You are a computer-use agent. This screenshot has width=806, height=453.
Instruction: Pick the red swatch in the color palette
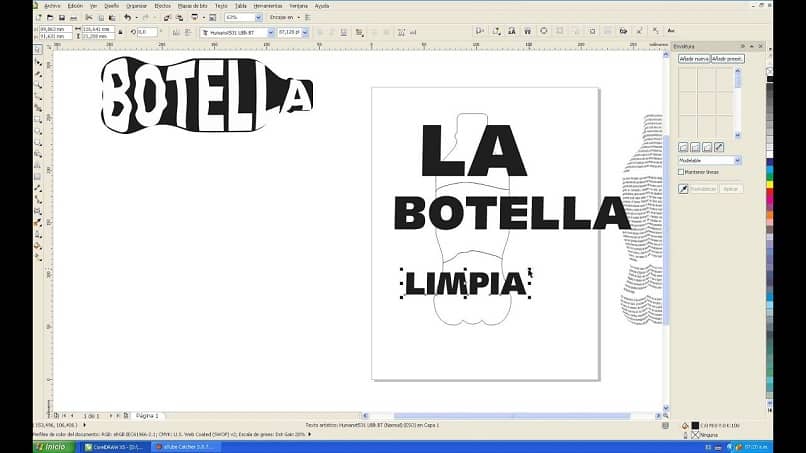(x=770, y=192)
